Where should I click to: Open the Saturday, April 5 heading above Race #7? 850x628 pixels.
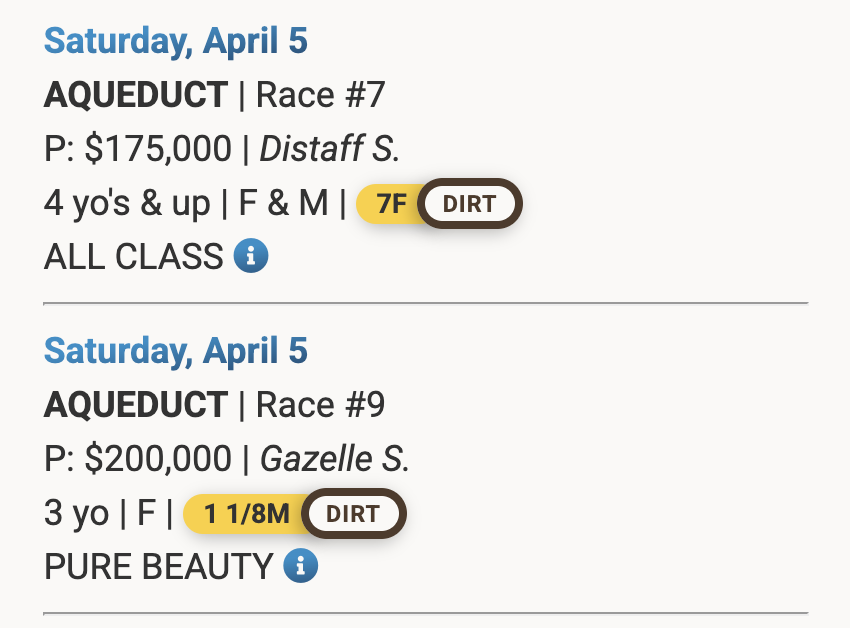point(176,41)
